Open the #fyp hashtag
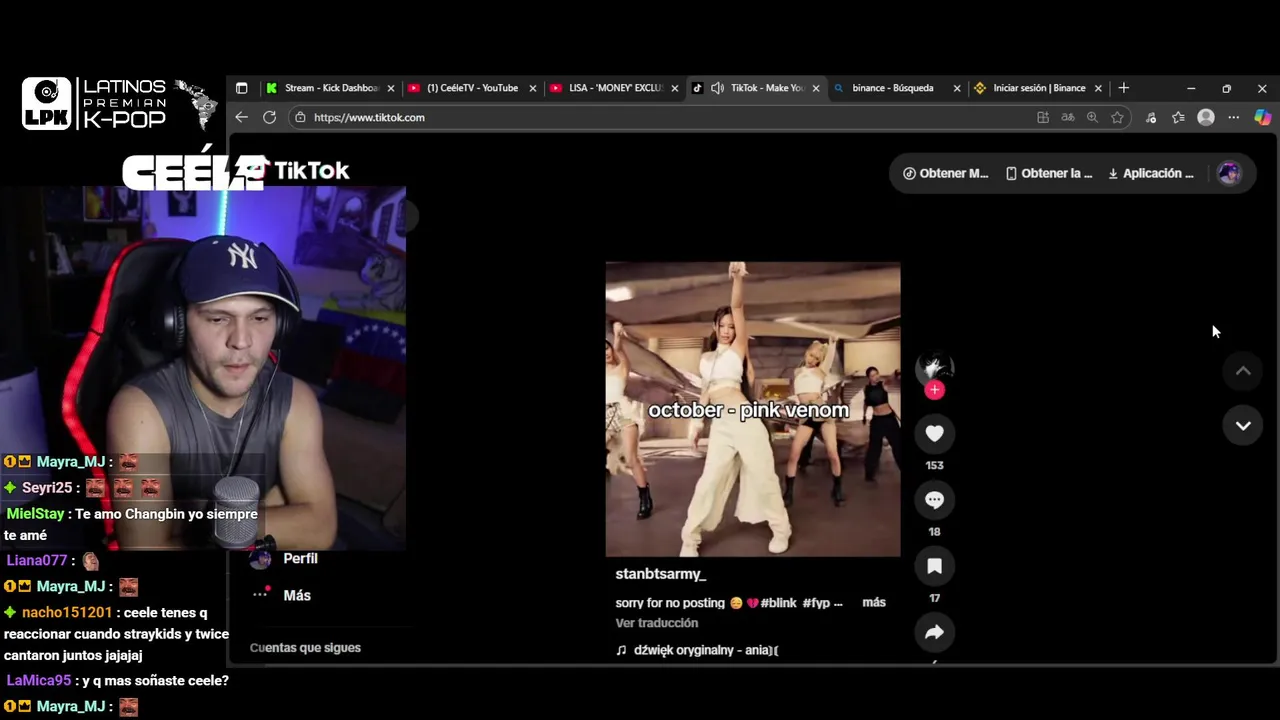This screenshot has height=720, width=1280. click(816, 603)
